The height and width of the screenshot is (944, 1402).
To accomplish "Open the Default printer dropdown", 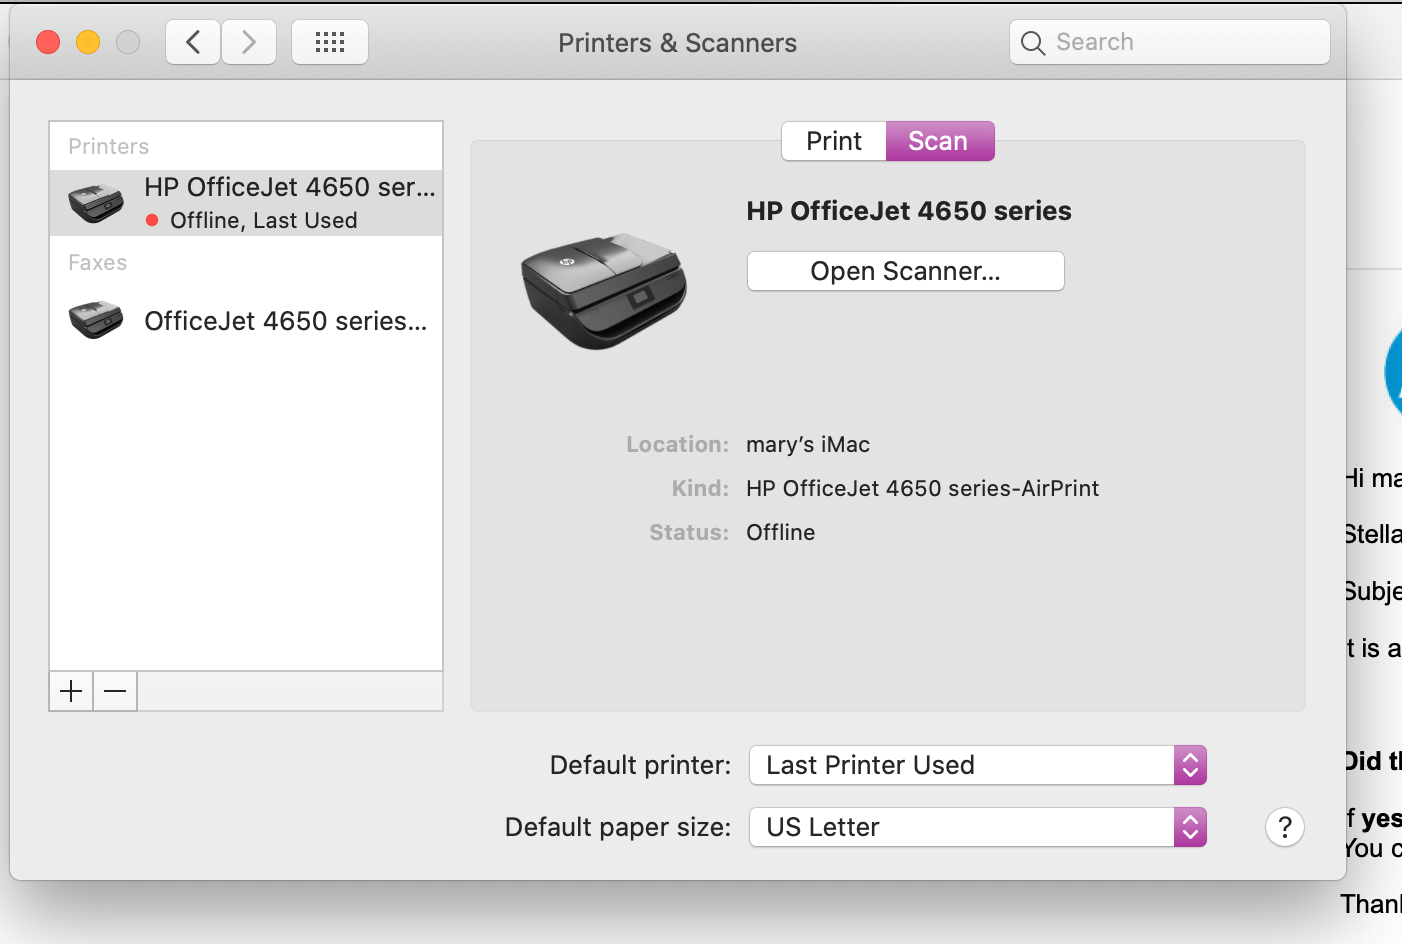I will point(978,765).
